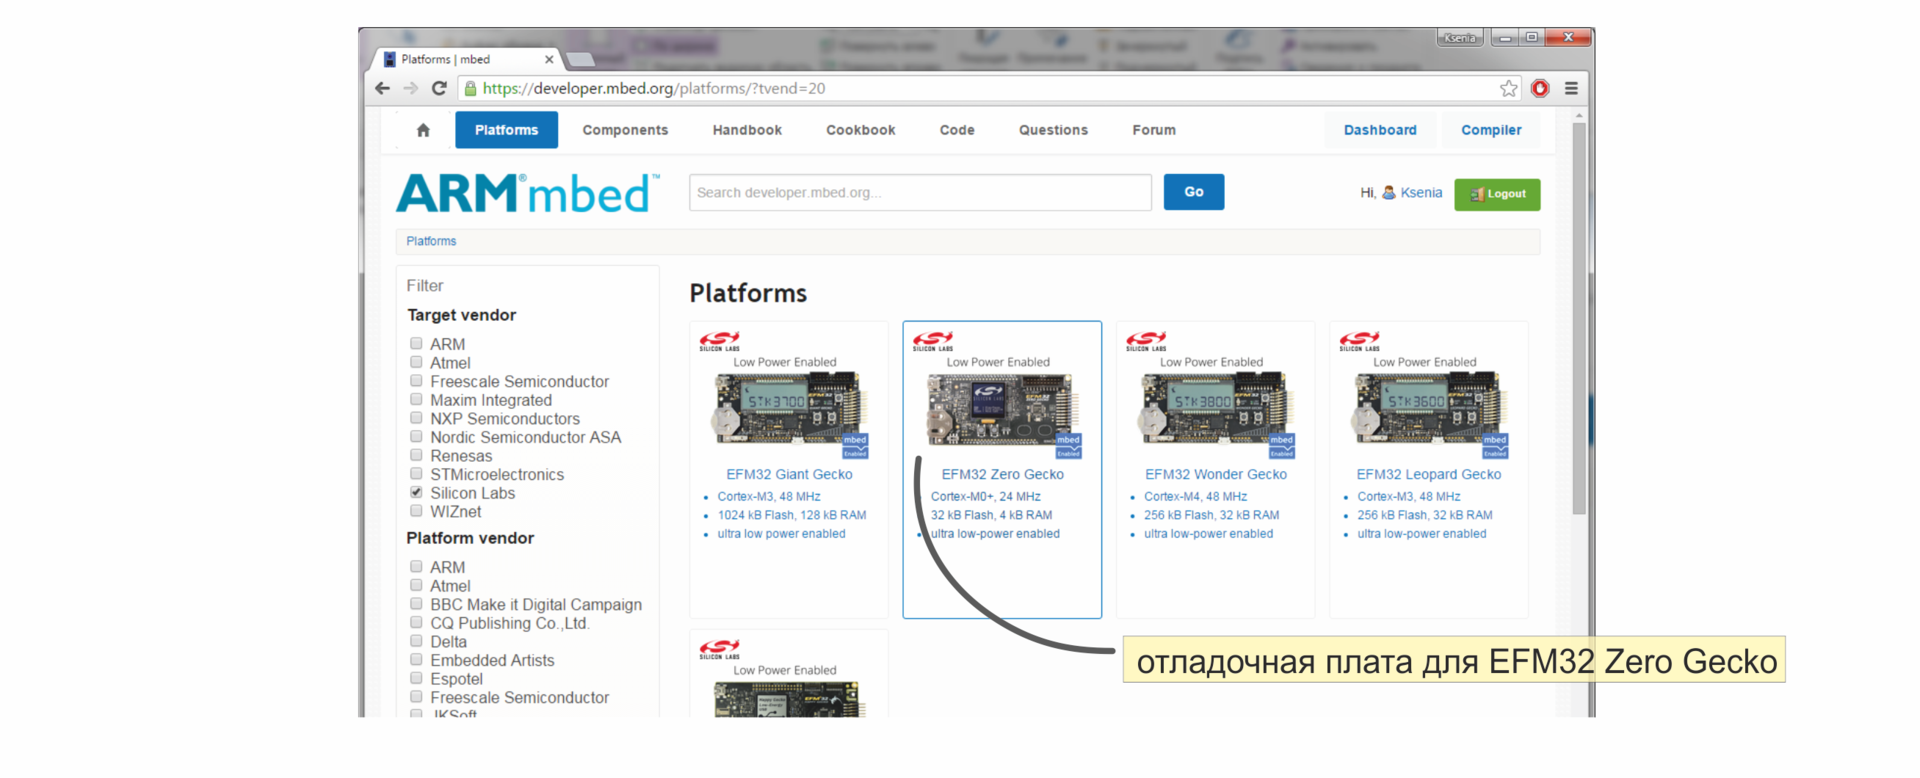The image size is (1920, 778).
Task: Open the Code nav tab
Action: coord(957,130)
